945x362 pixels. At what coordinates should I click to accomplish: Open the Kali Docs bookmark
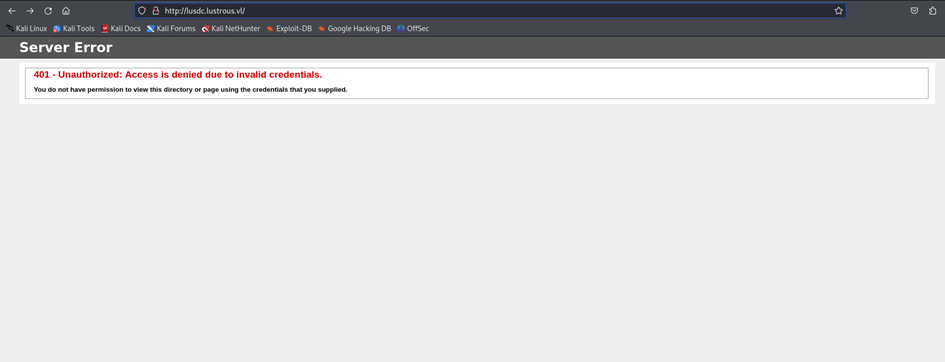click(121, 28)
